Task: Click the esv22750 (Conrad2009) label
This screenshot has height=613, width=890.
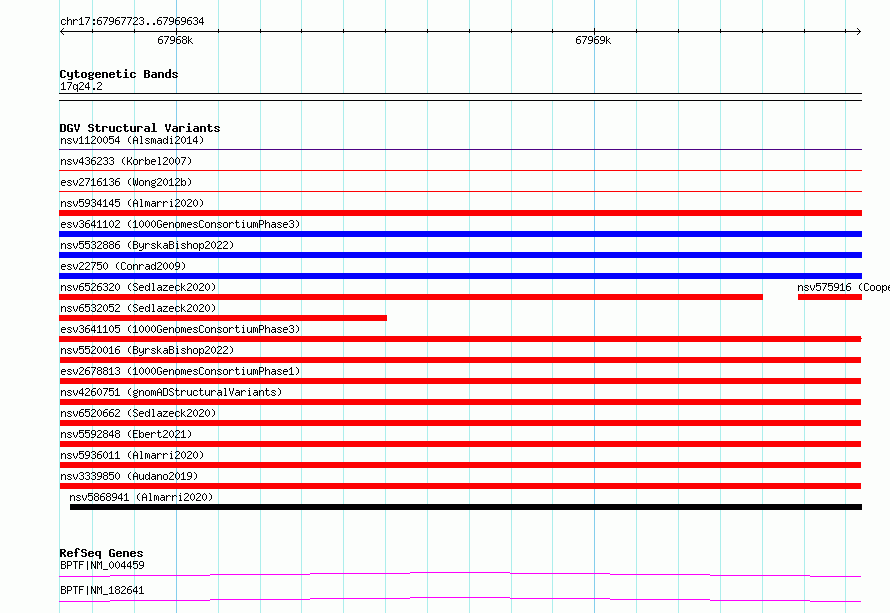Action: tap(123, 266)
